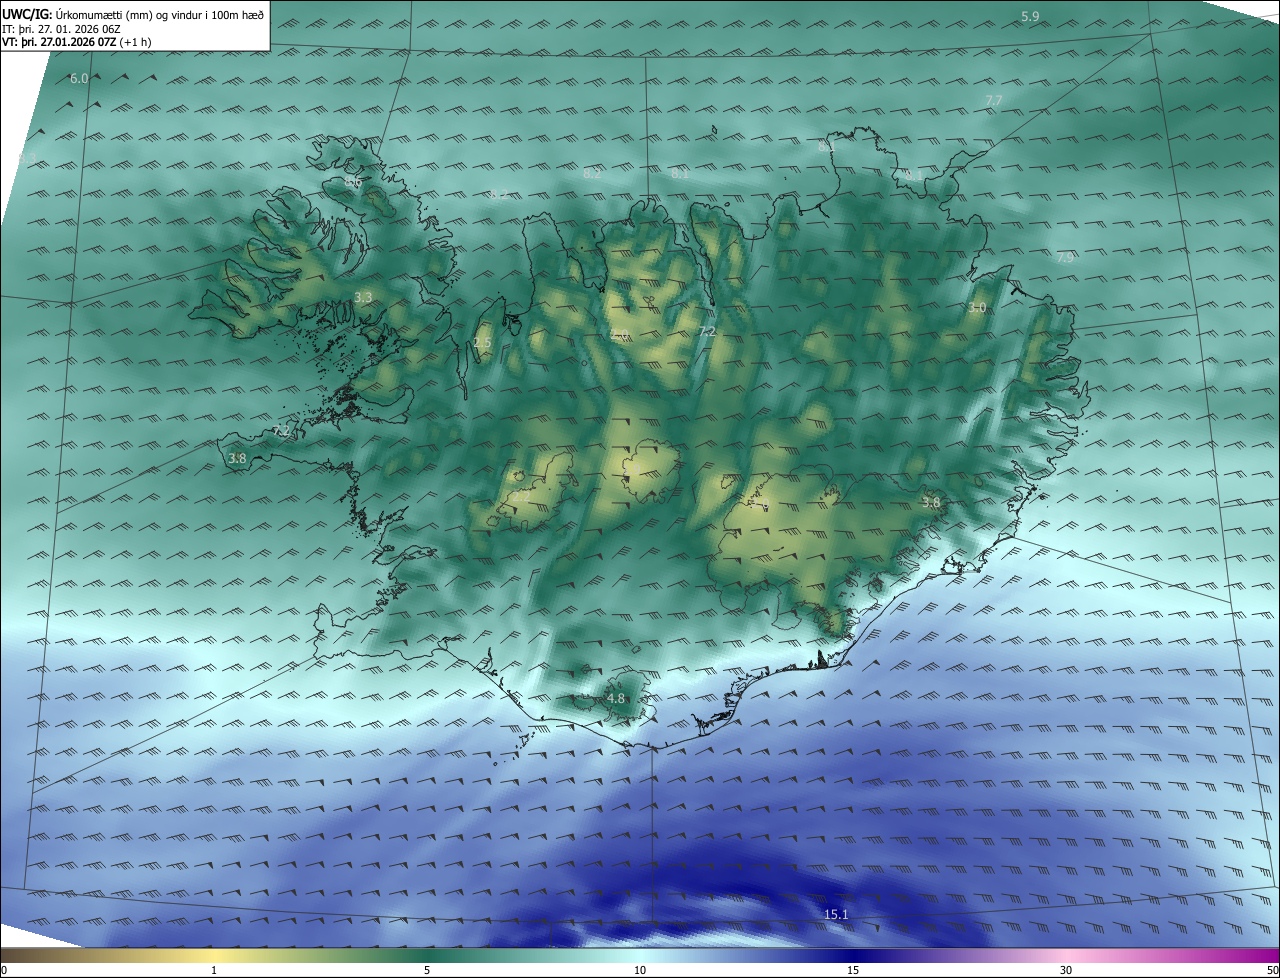Image resolution: width=1280 pixels, height=978 pixels.
Task: Click the navy legend color at the 15 tick
Action: (x=853, y=955)
